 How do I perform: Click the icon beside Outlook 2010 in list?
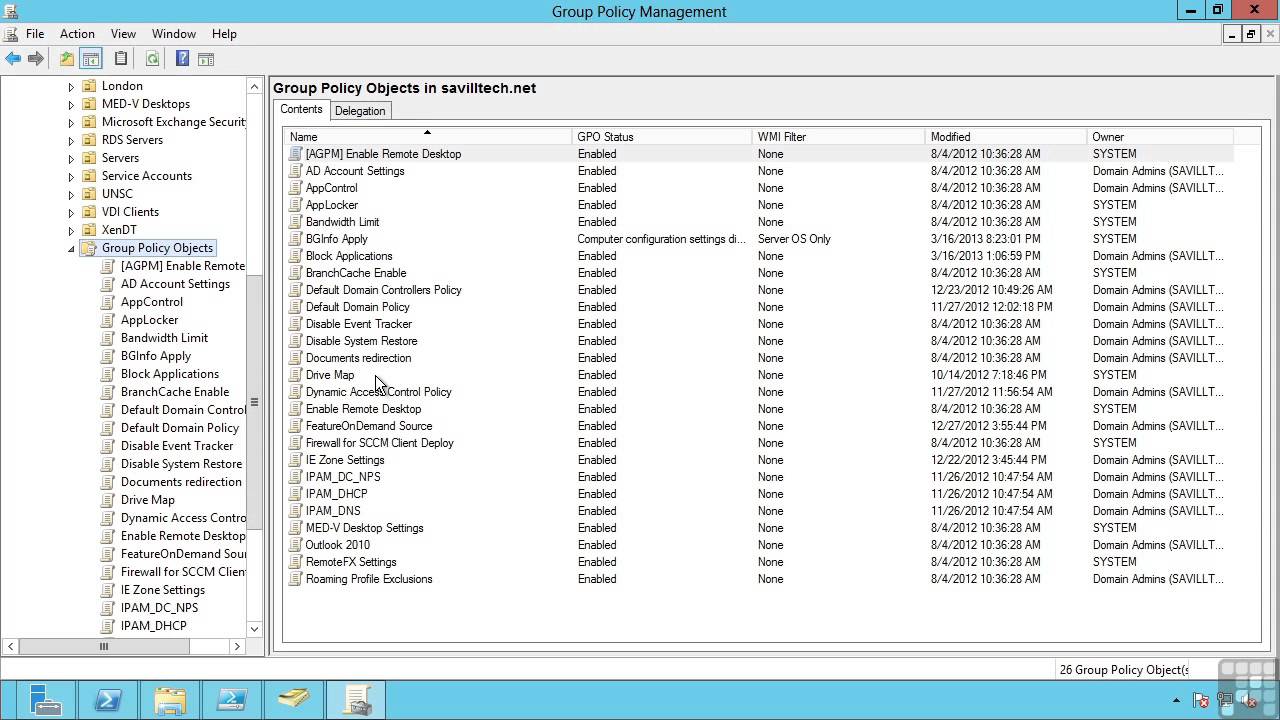295,545
